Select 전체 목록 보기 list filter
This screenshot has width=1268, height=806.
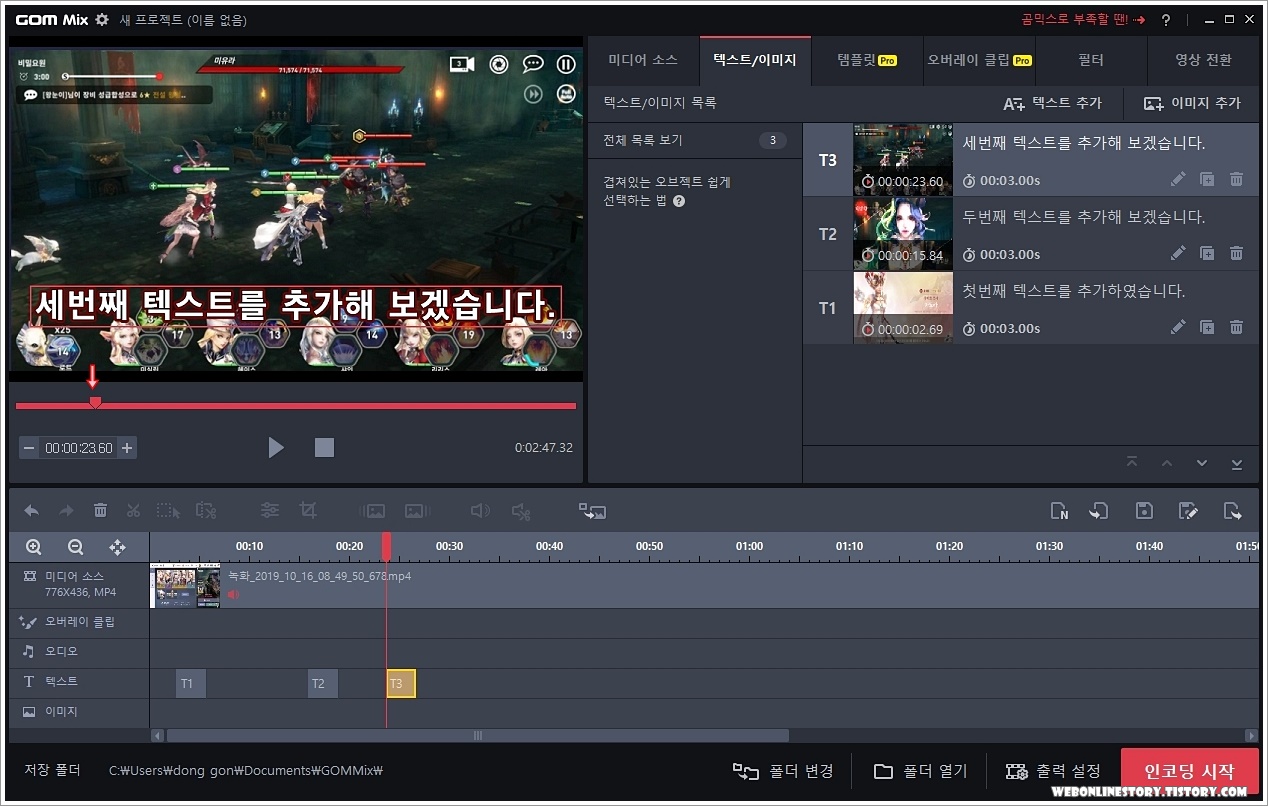click(695, 140)
